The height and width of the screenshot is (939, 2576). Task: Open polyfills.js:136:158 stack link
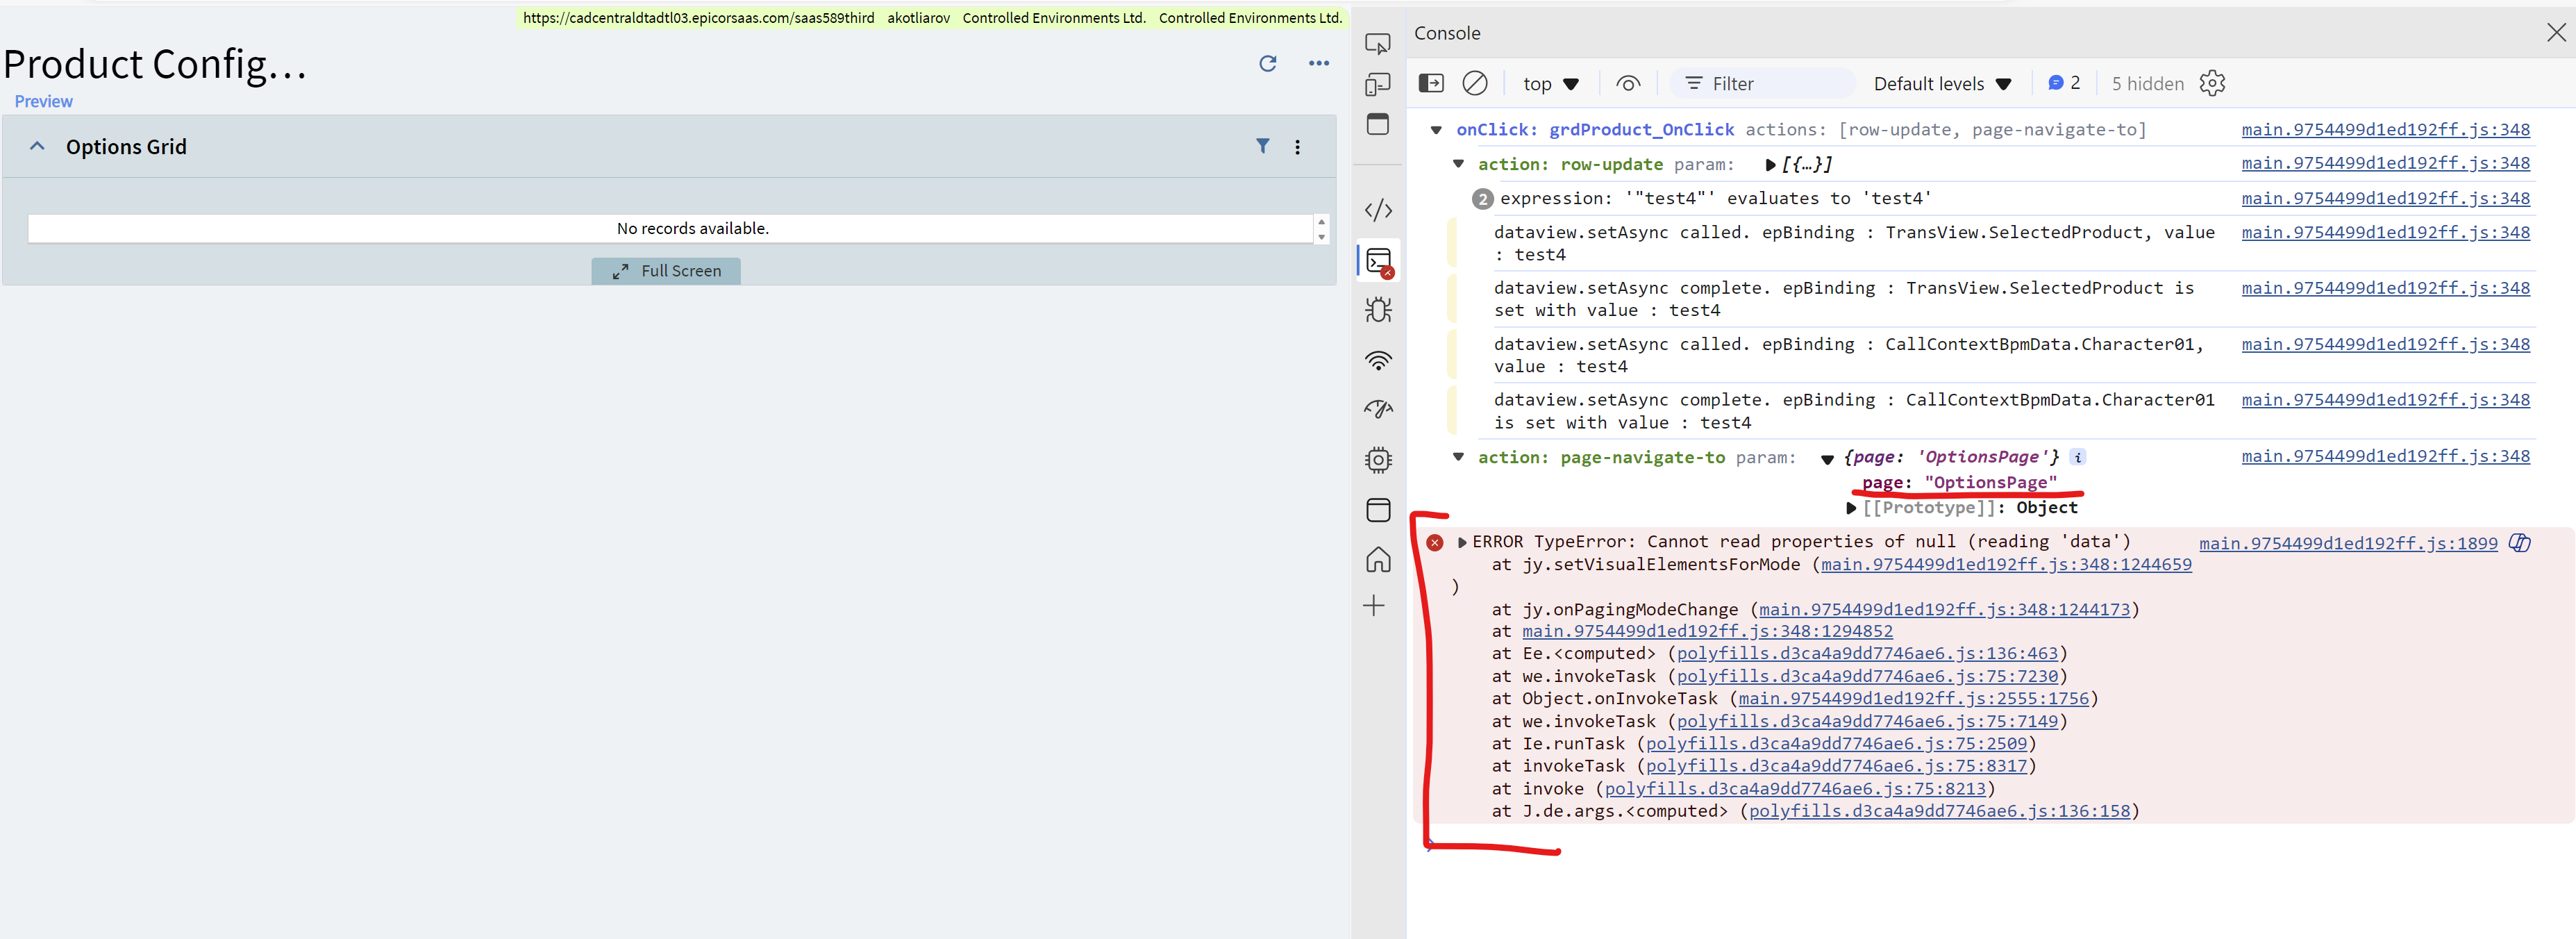[x=1939, y=812]
